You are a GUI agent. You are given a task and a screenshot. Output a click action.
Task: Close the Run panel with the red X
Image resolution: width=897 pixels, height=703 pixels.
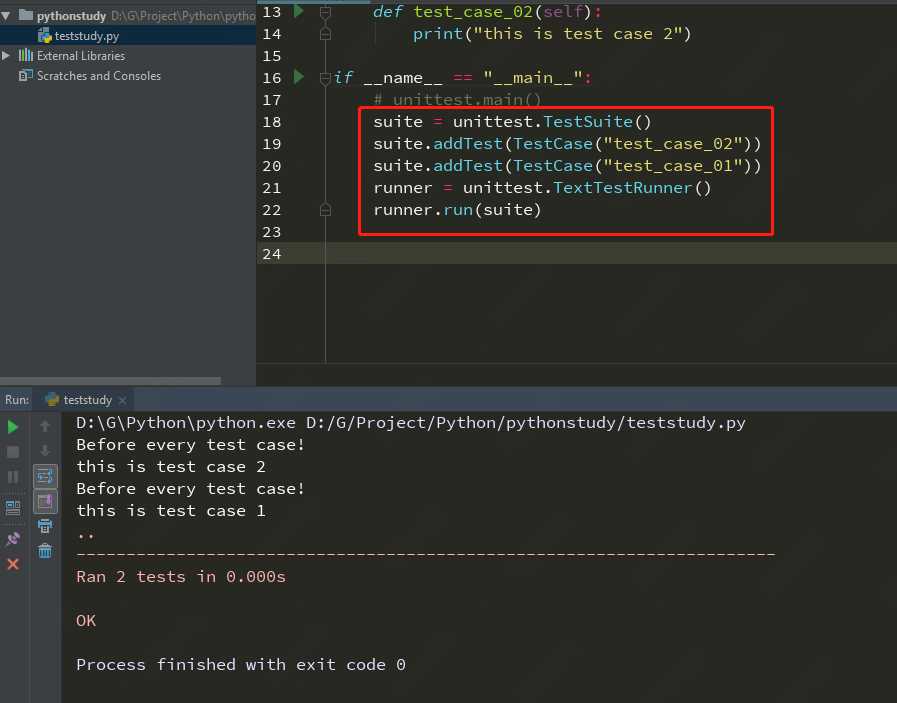click(13, 564)
